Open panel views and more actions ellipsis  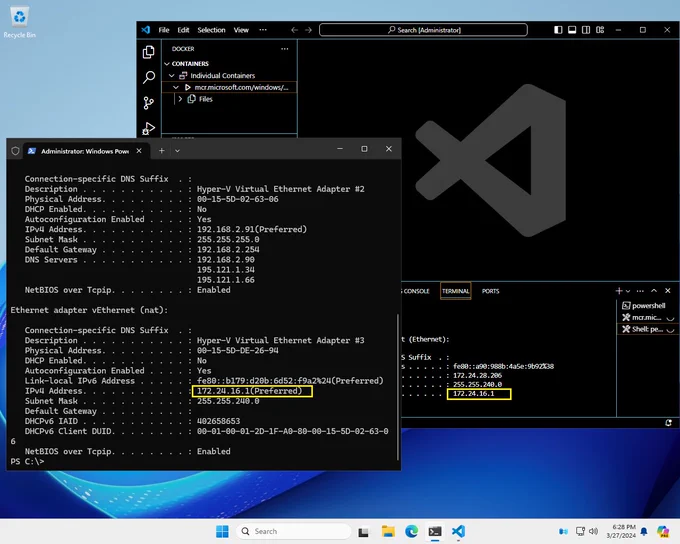(x=640, y=291)
